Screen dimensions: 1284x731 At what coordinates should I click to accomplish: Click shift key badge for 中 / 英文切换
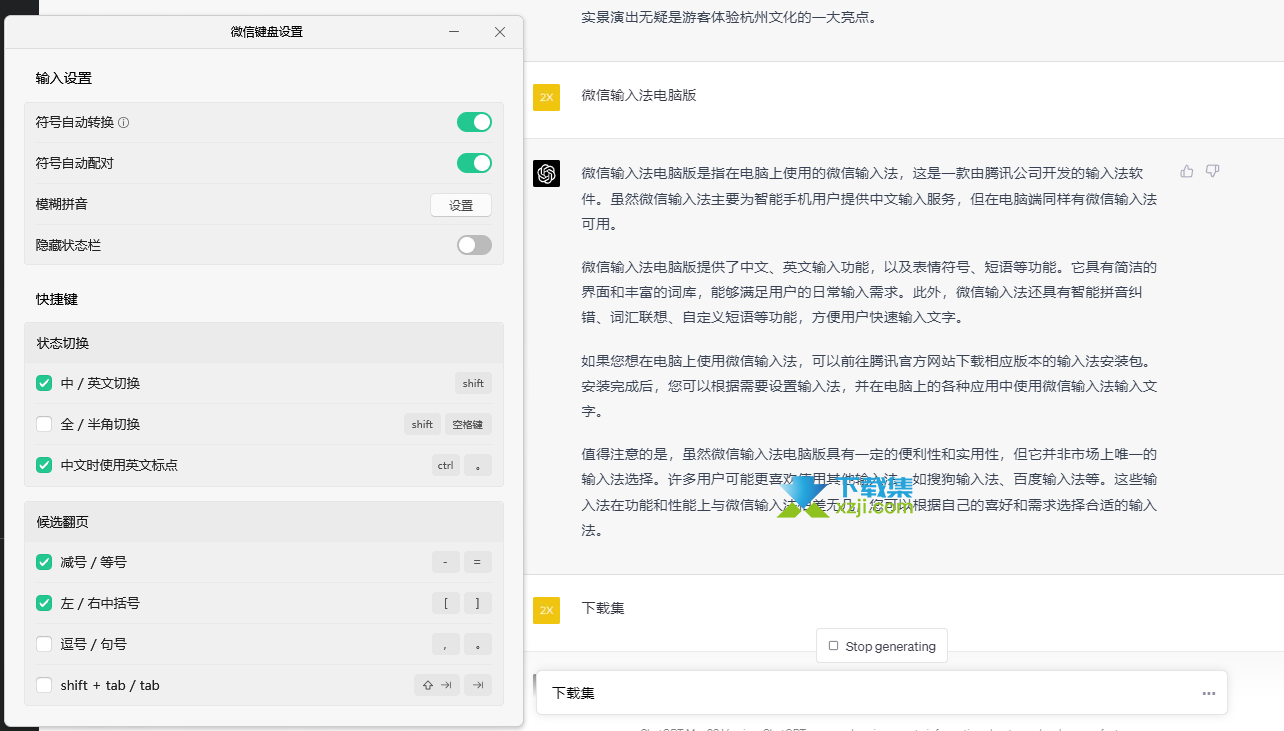473,383
